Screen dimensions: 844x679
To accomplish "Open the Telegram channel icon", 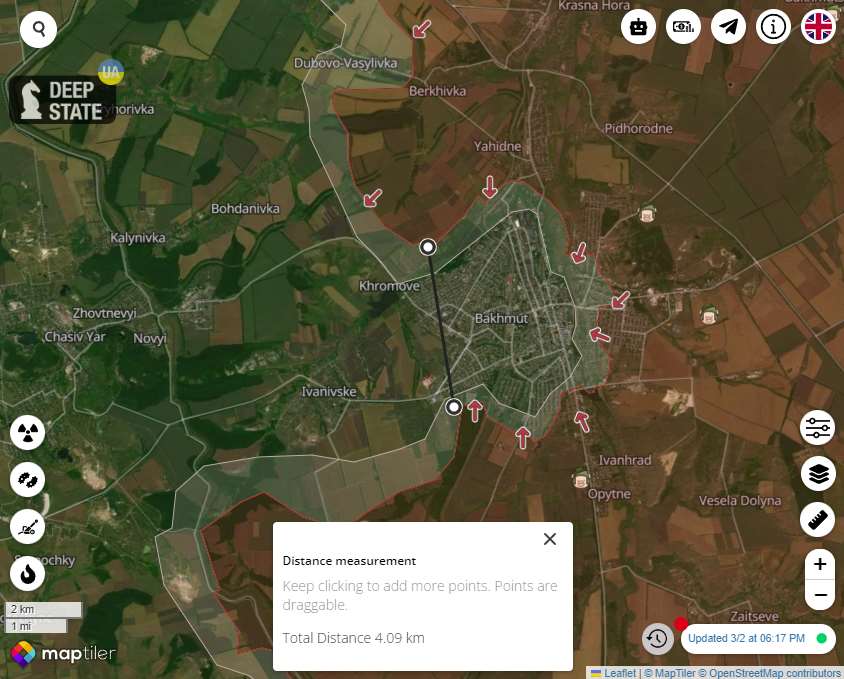I will 729,27.
